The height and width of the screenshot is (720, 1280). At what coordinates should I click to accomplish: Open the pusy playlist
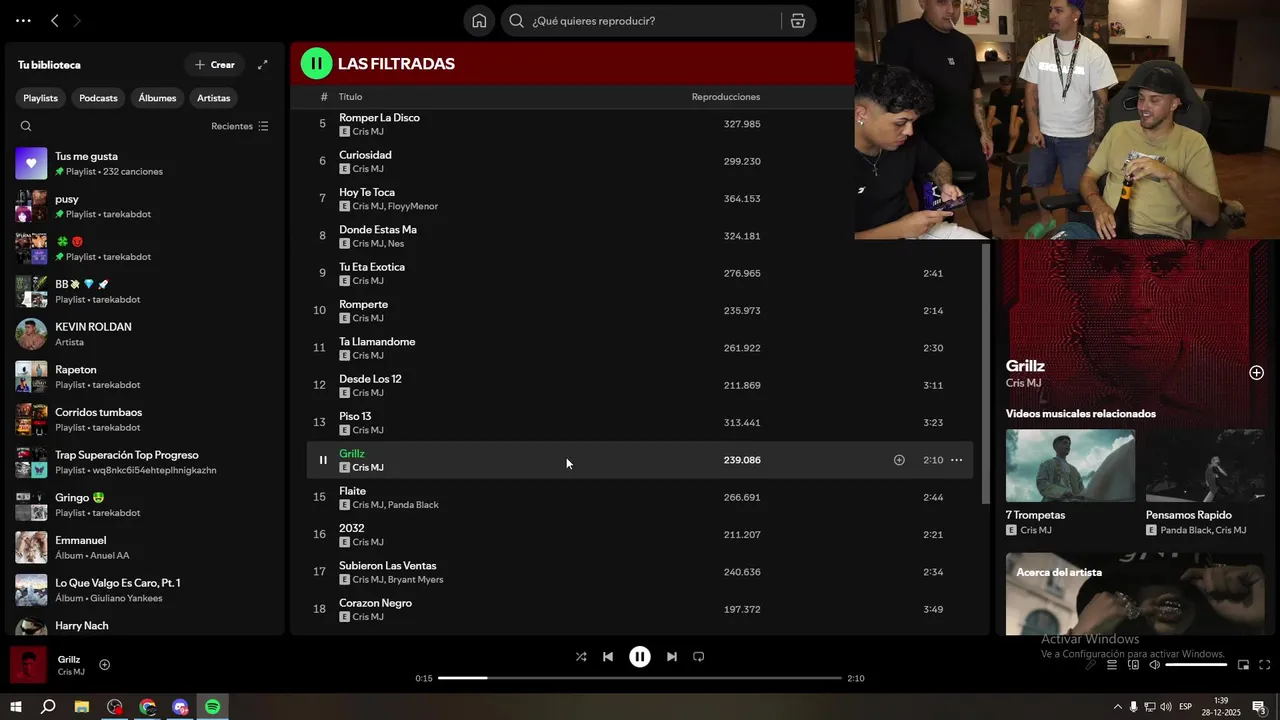click(x=145, y=206)
